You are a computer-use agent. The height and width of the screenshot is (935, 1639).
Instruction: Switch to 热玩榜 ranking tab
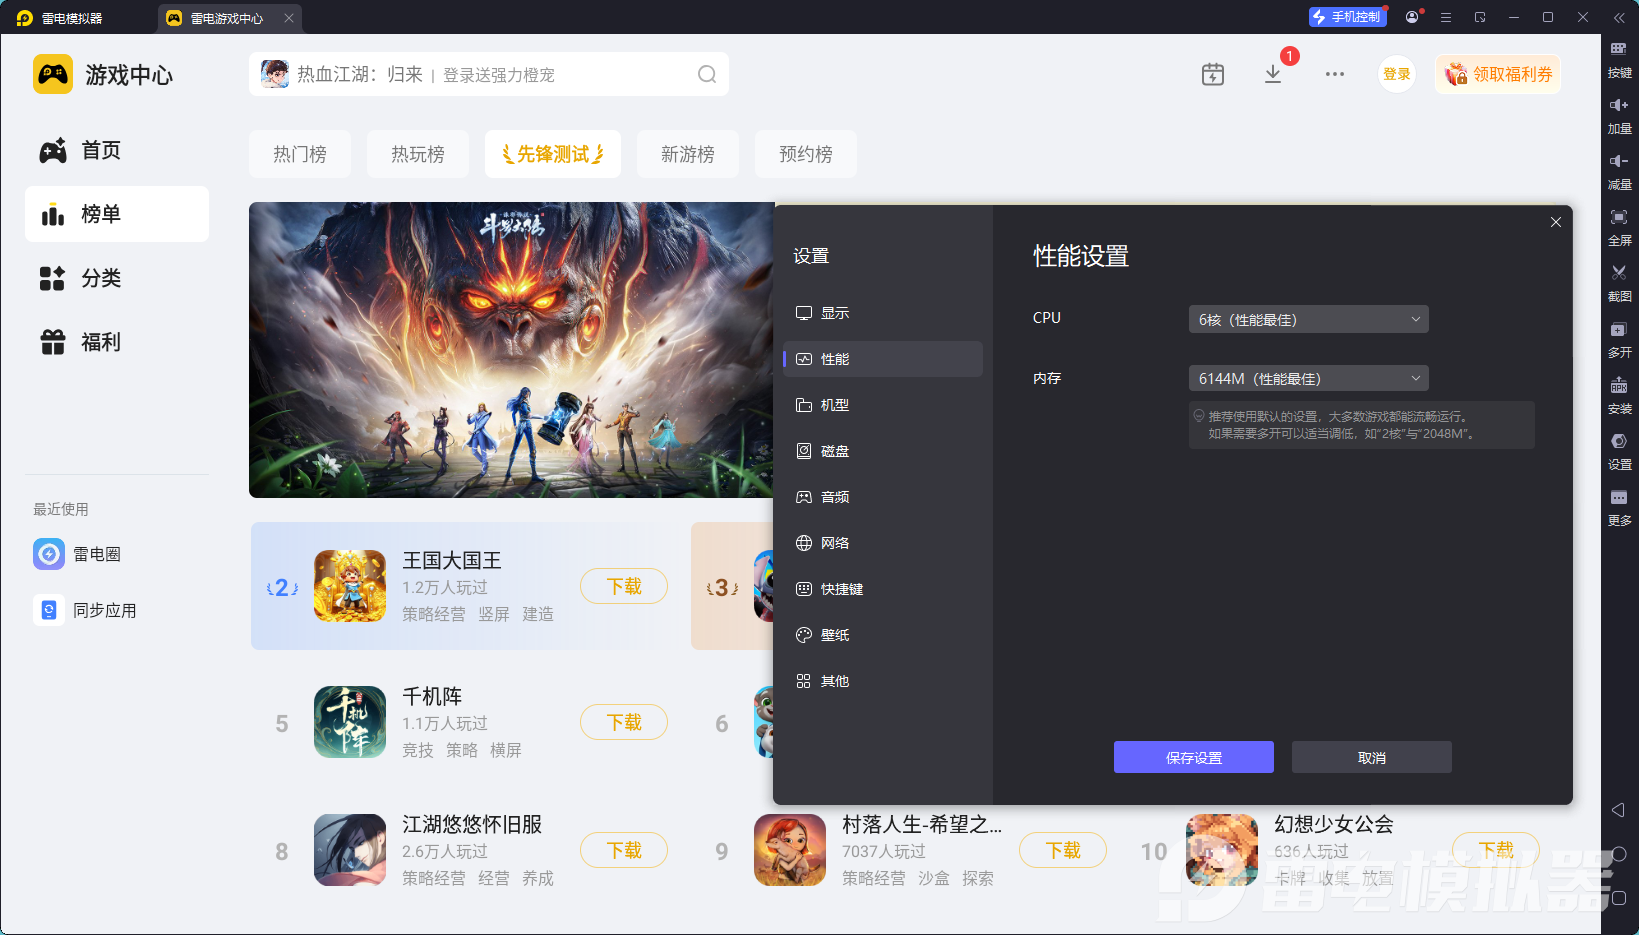click(418, 154)
